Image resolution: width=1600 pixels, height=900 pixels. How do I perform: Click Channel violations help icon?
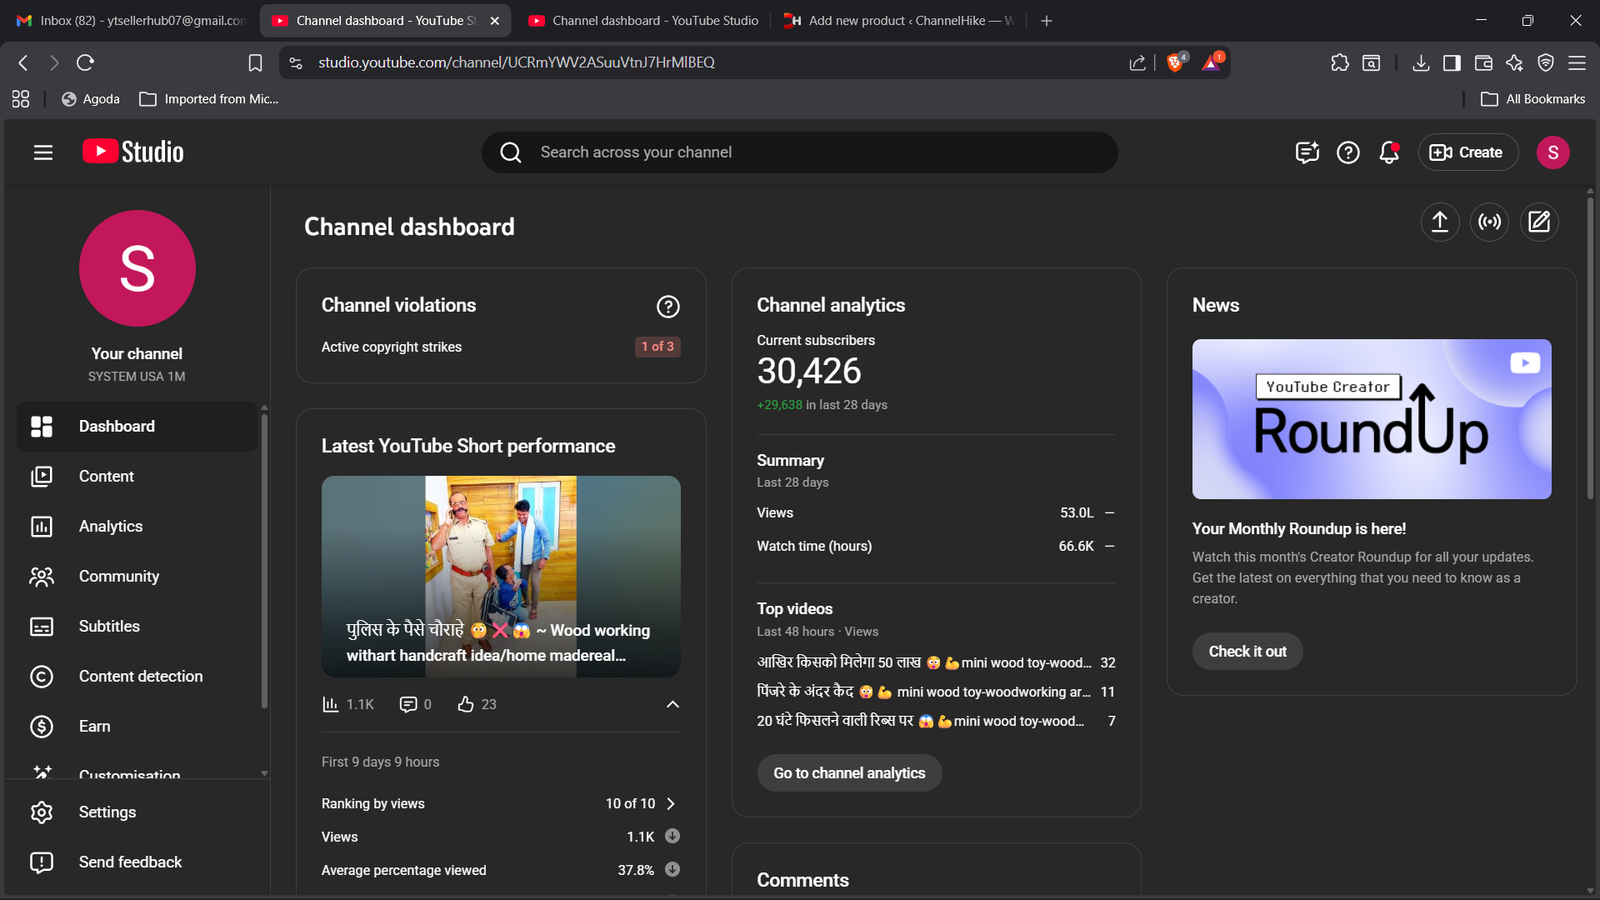[x=668, y=307]
